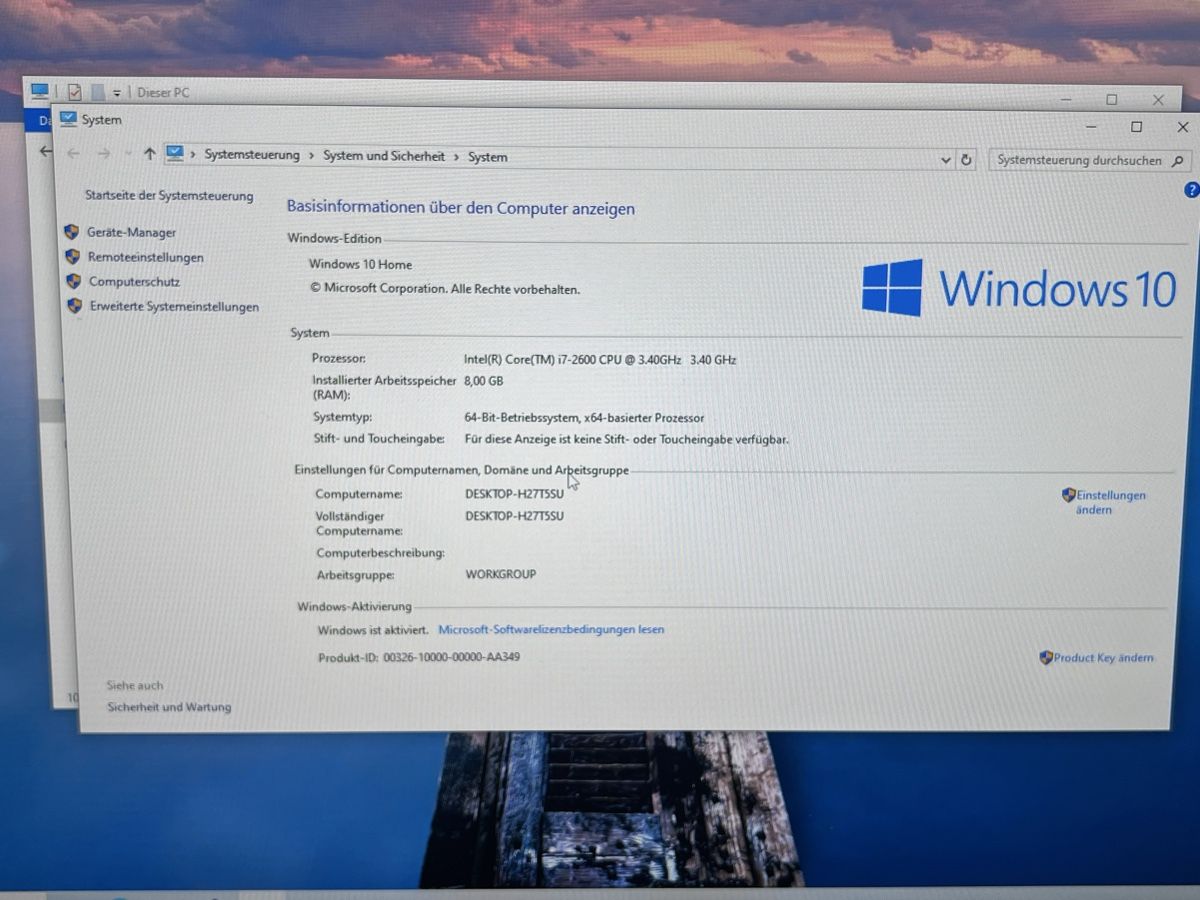
Task: Read Microsoft-Softwarelizenzbedingungen lesen link
Action: (551, 630)
